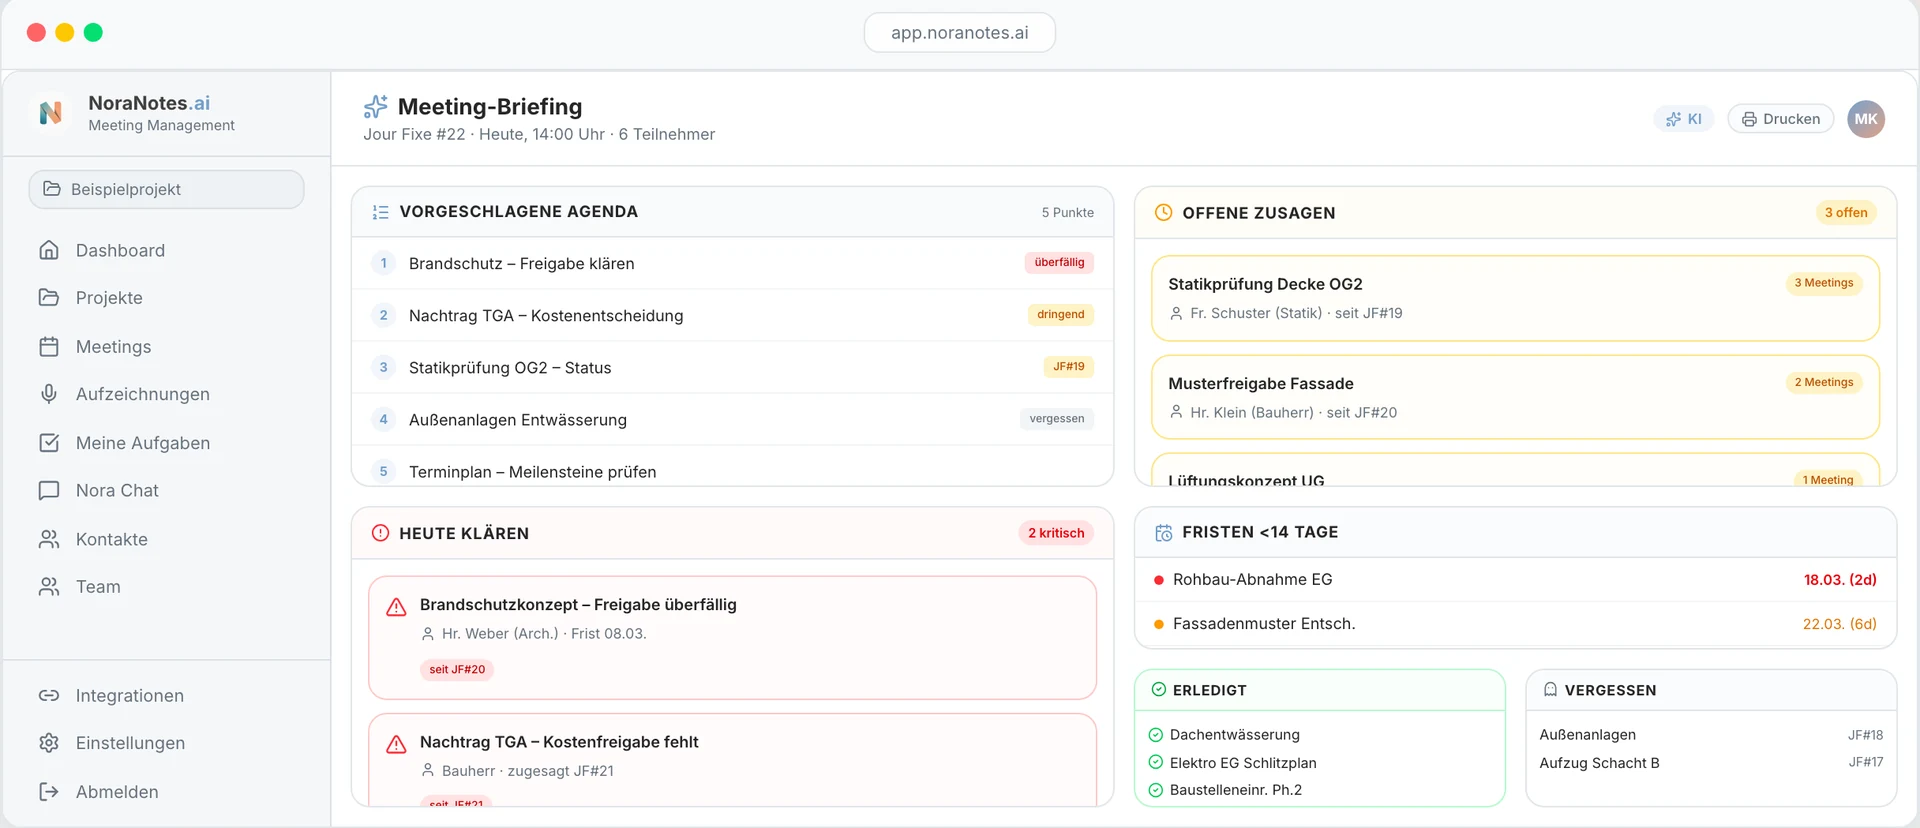Click the Kontakte people icon
The width and height of the screenshot is (1920, 828).
coord(49,539)
